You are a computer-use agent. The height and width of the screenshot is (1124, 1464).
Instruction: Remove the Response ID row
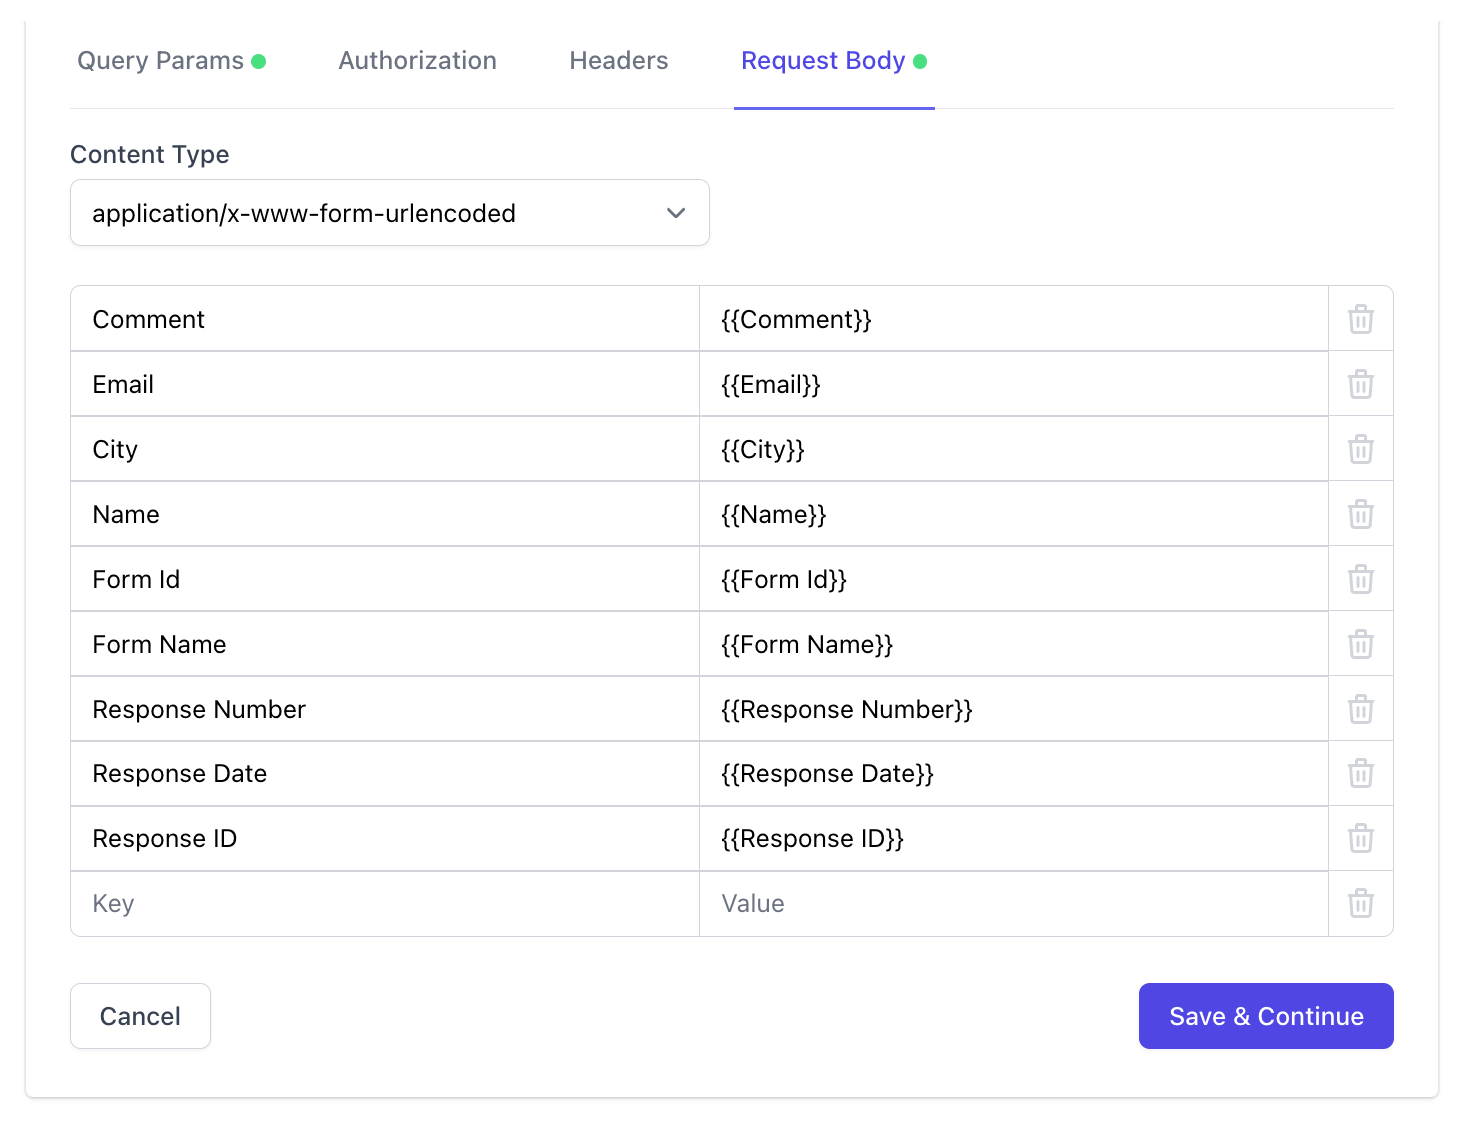1360,838
